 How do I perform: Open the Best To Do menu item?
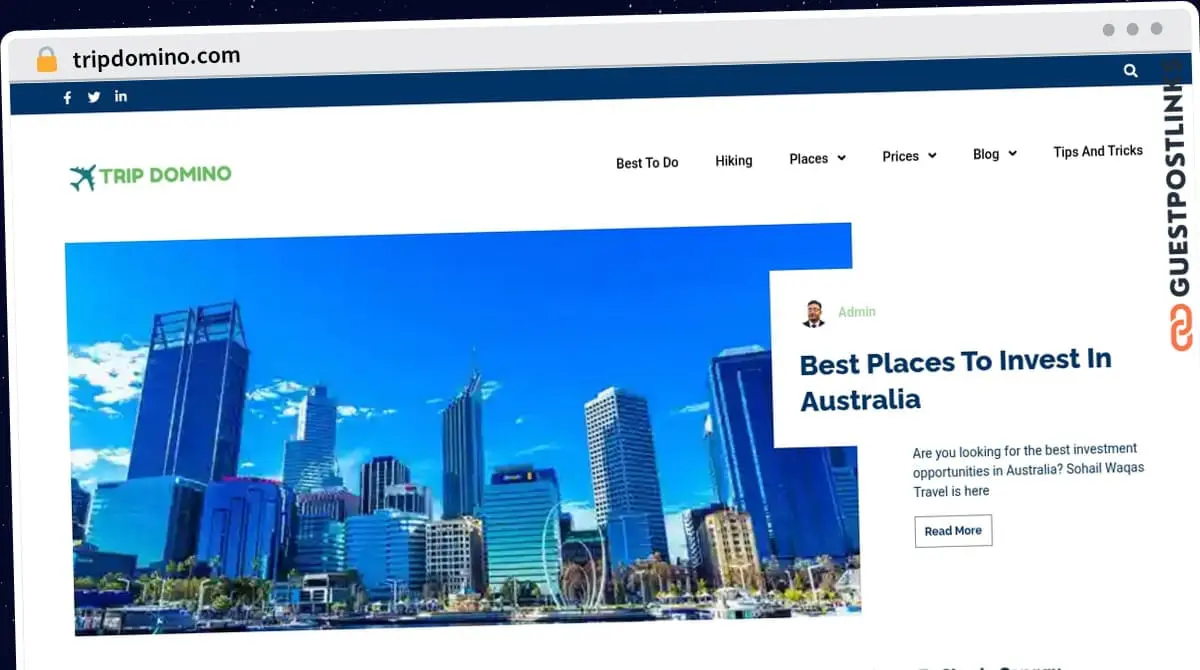647,163
